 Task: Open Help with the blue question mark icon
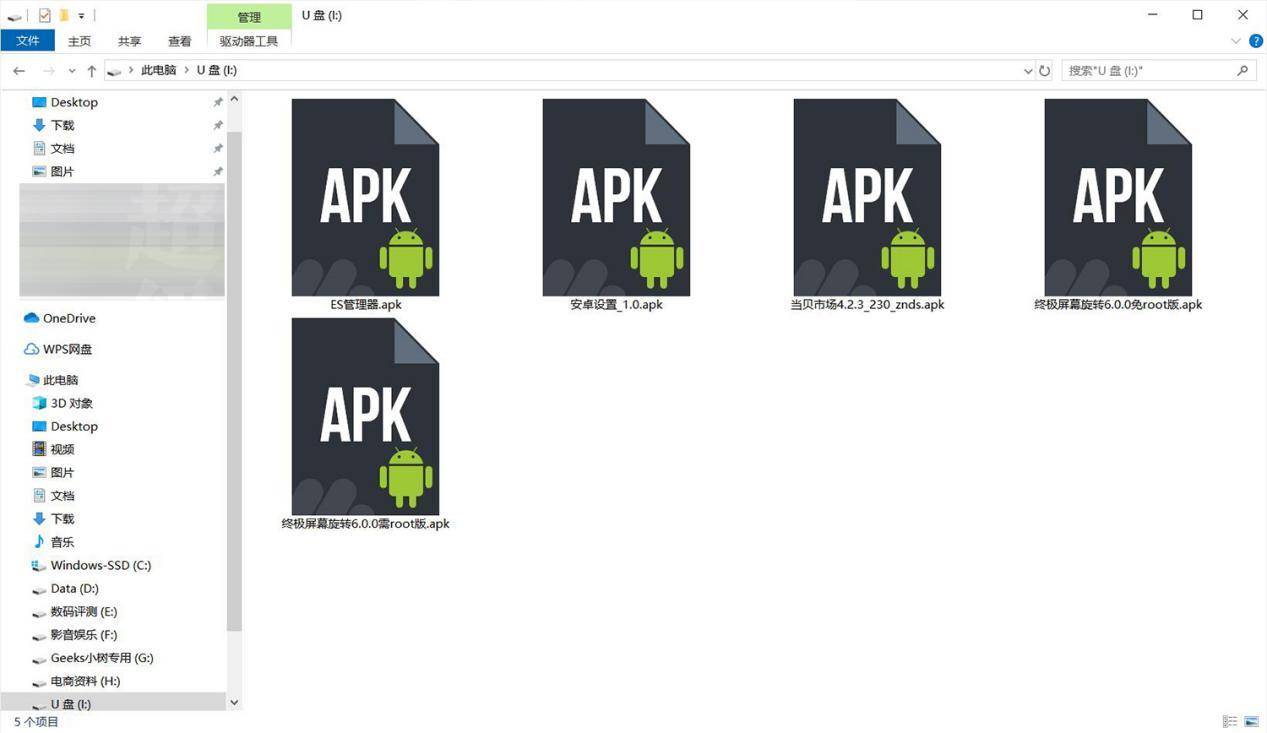1256,41
